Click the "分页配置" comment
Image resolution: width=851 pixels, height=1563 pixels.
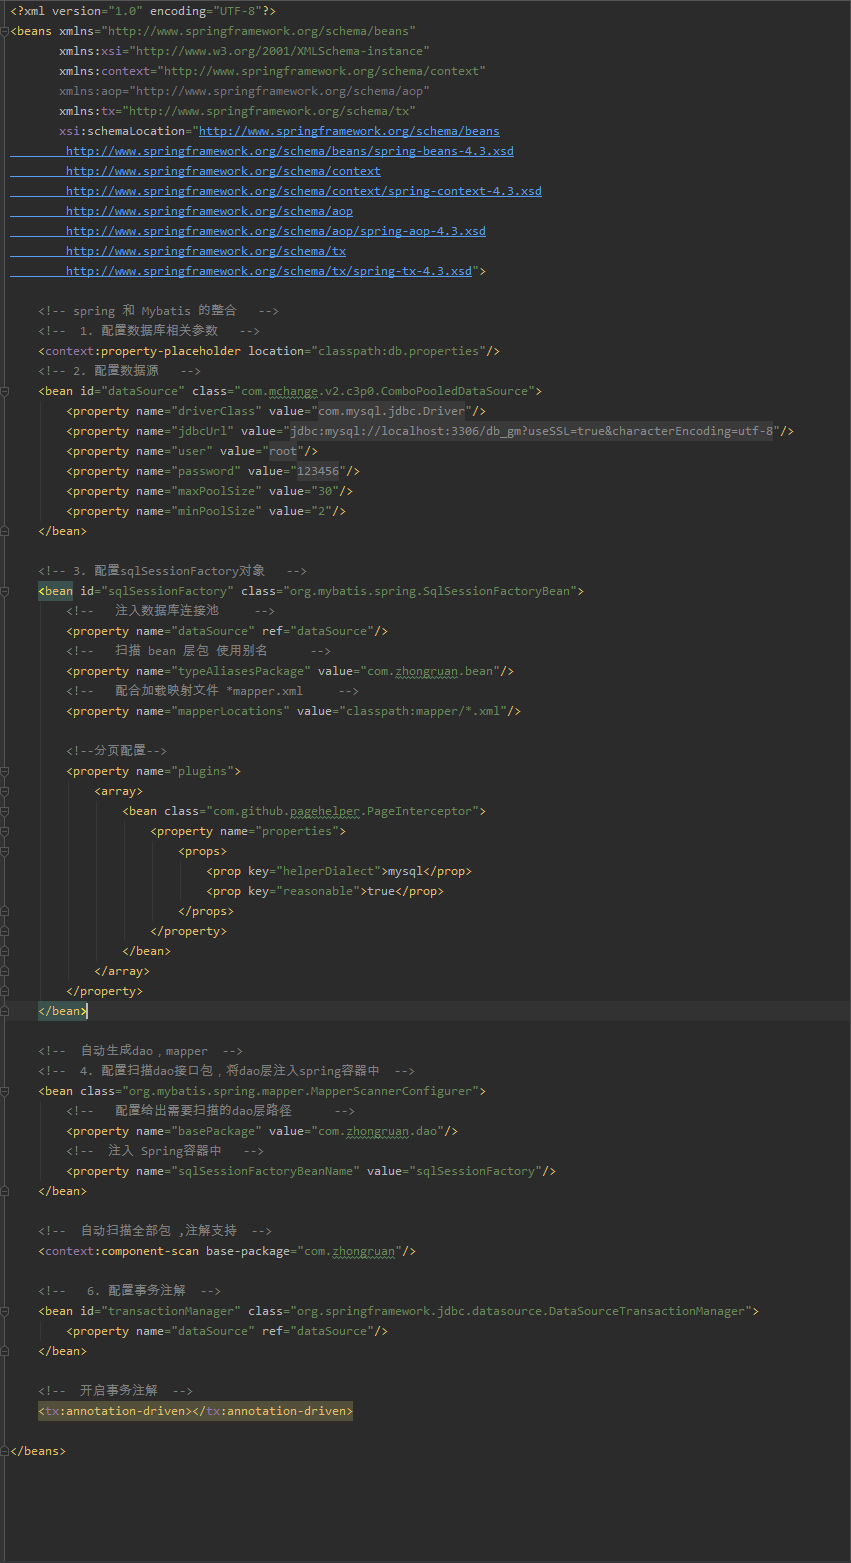click(116, 751)
